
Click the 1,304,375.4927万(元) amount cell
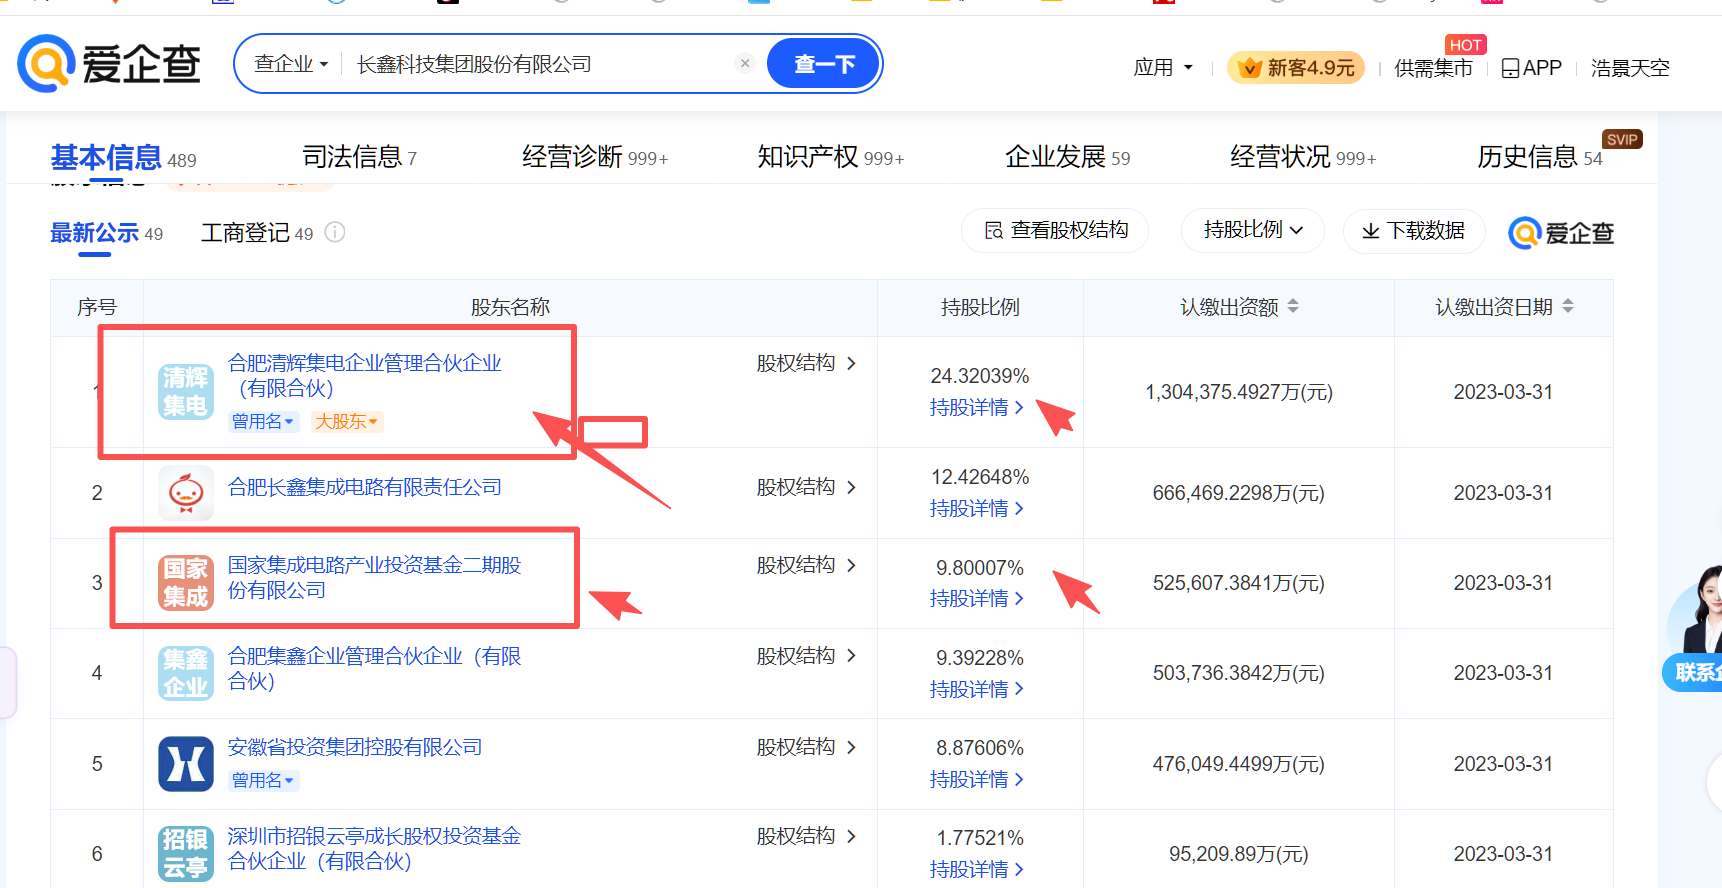click(x=1239, y=392)
